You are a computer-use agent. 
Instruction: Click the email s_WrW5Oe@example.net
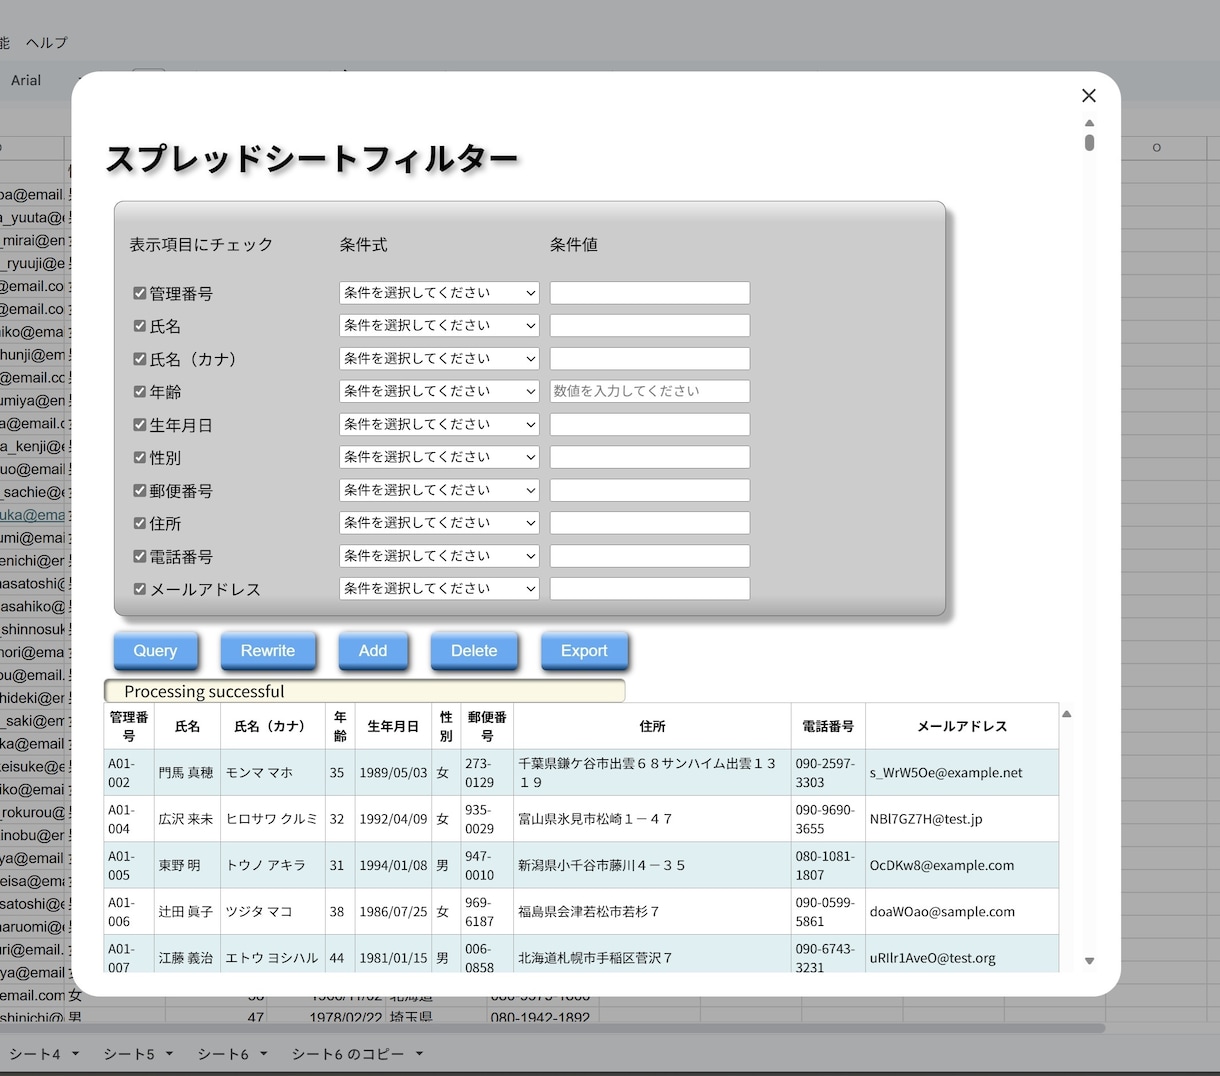coord(946,772)
